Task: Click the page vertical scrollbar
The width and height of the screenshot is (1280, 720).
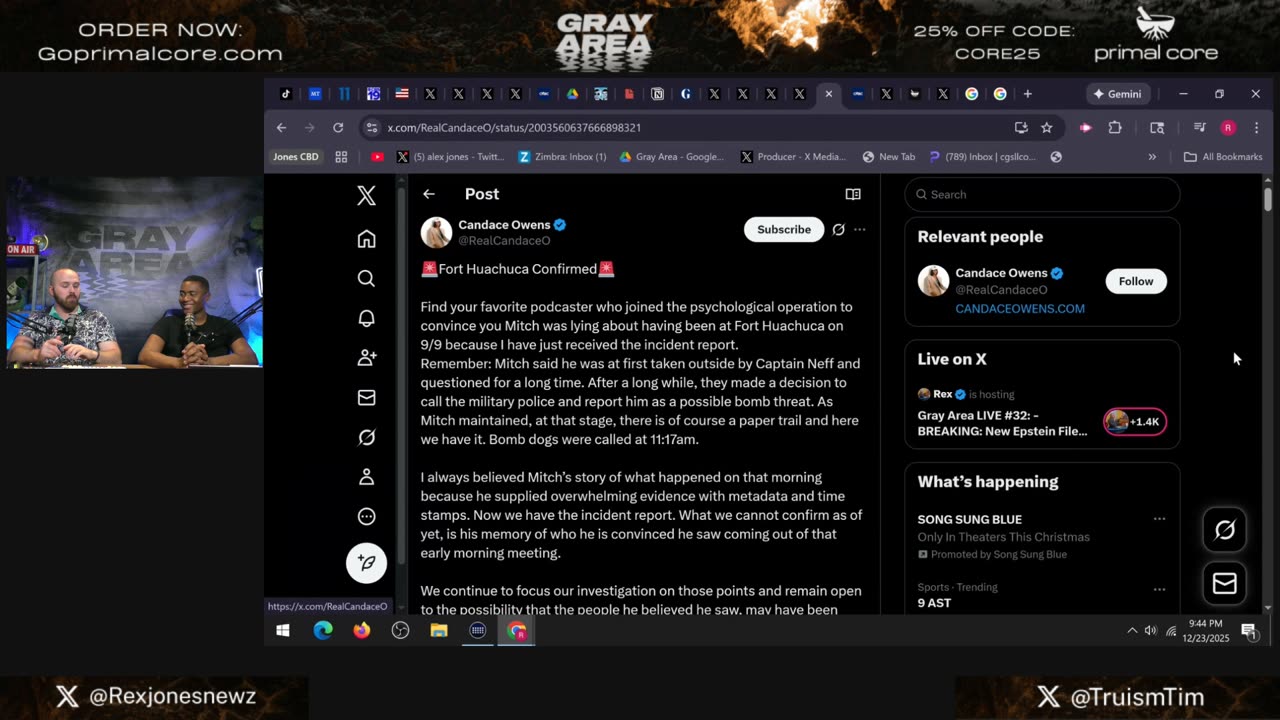Action: (1268, 200)
